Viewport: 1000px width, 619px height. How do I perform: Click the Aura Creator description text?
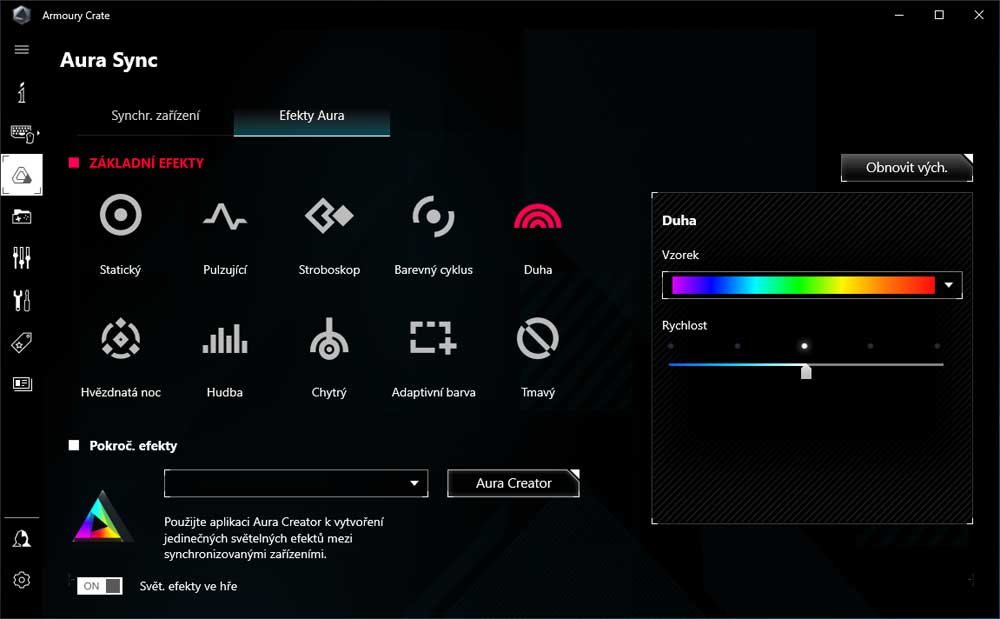(274, 538)
